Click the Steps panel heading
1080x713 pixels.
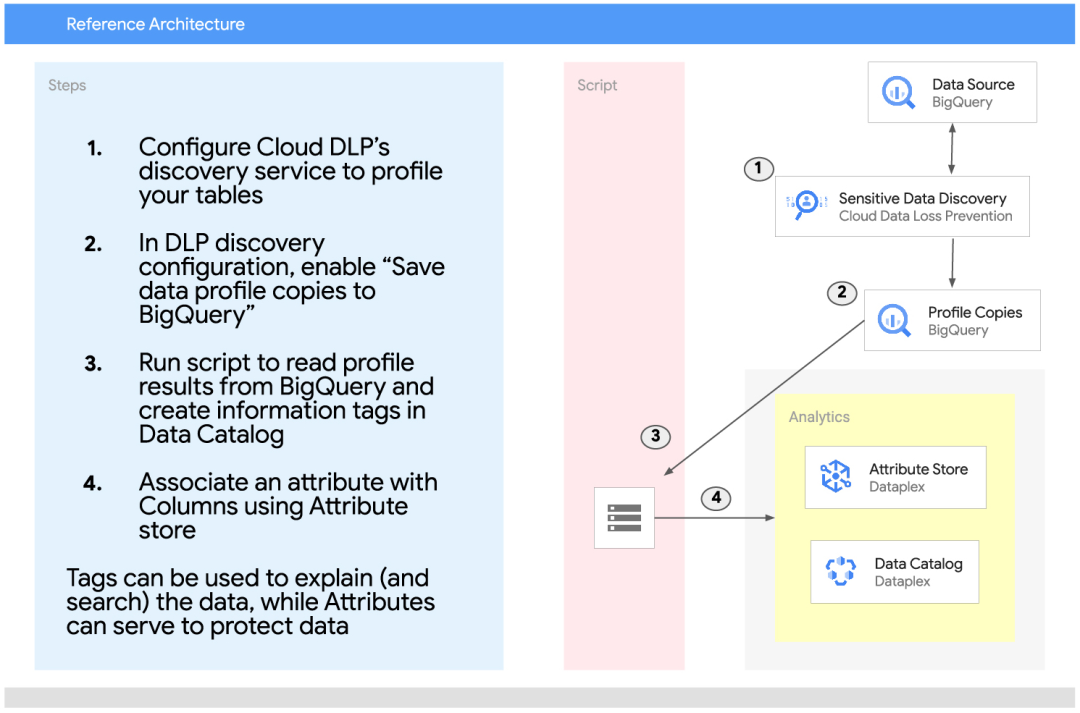pos(67,85)
